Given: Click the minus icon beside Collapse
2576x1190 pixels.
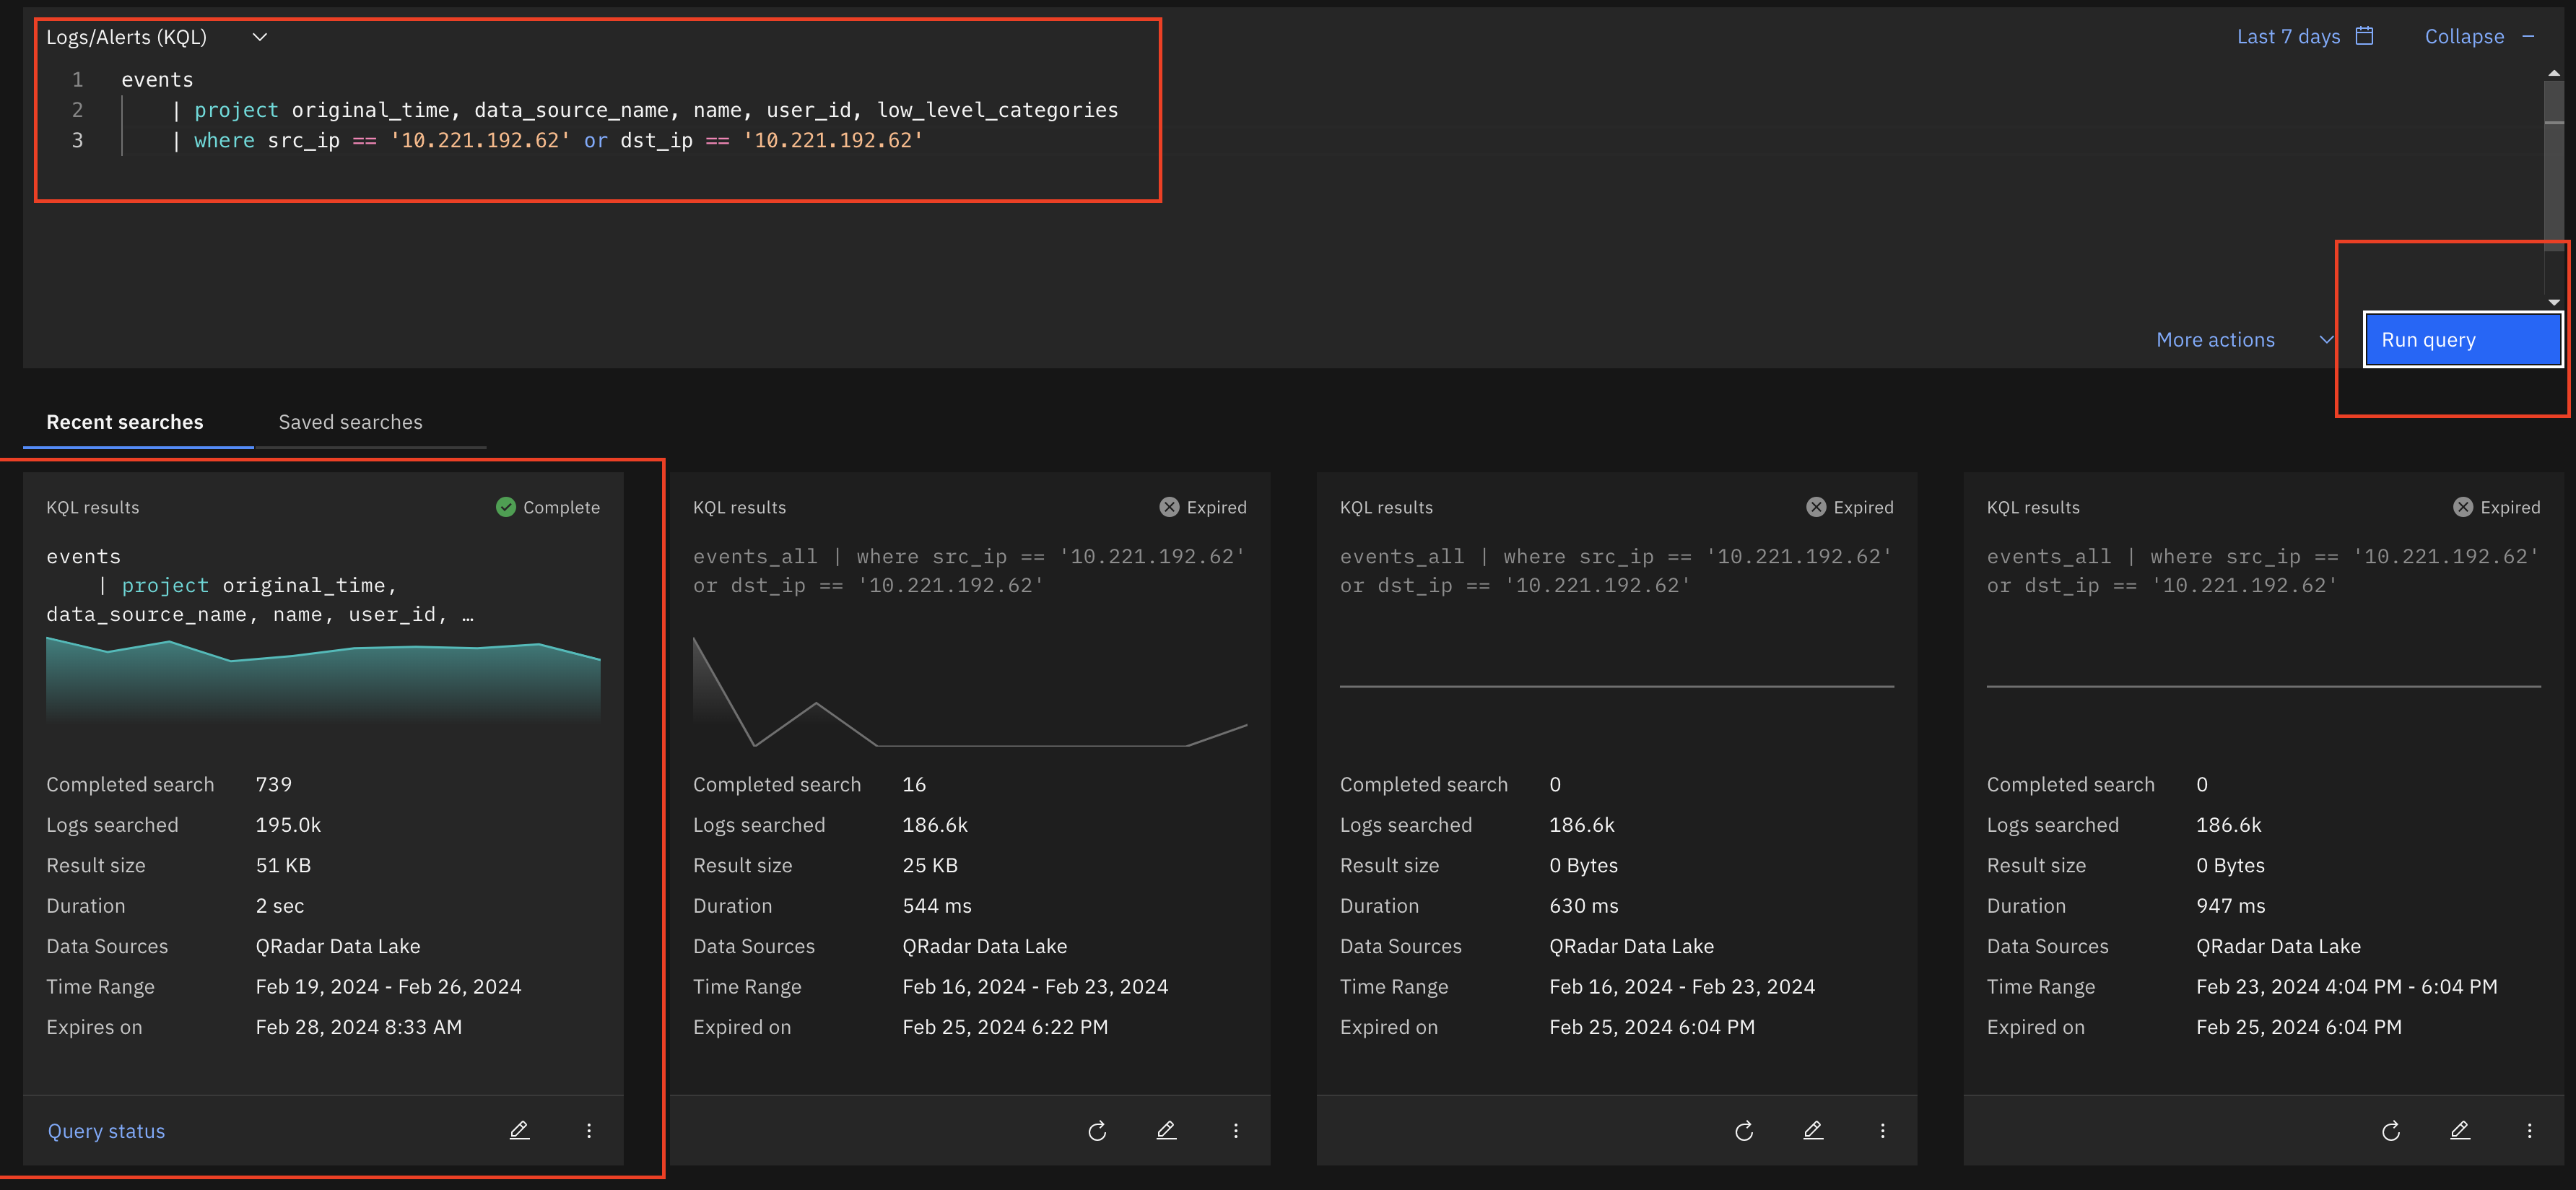Looking at the screenshot, I should (2528, 37).
